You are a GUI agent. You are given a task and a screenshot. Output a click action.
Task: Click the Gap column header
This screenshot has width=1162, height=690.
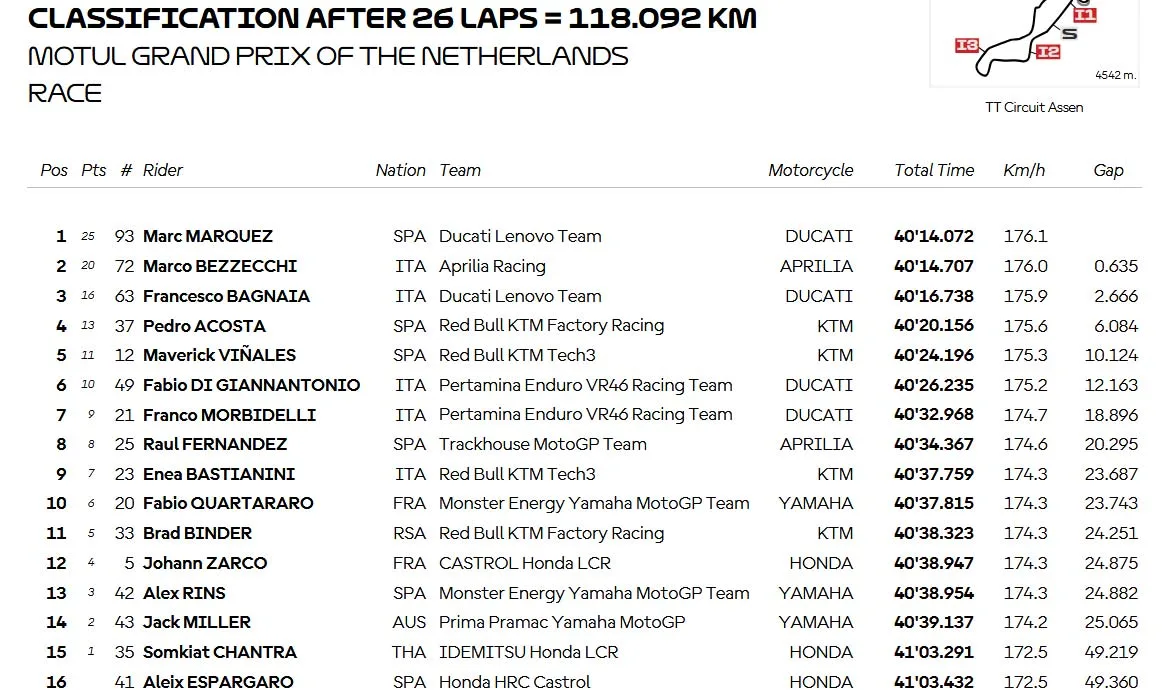pos(1108,170)
